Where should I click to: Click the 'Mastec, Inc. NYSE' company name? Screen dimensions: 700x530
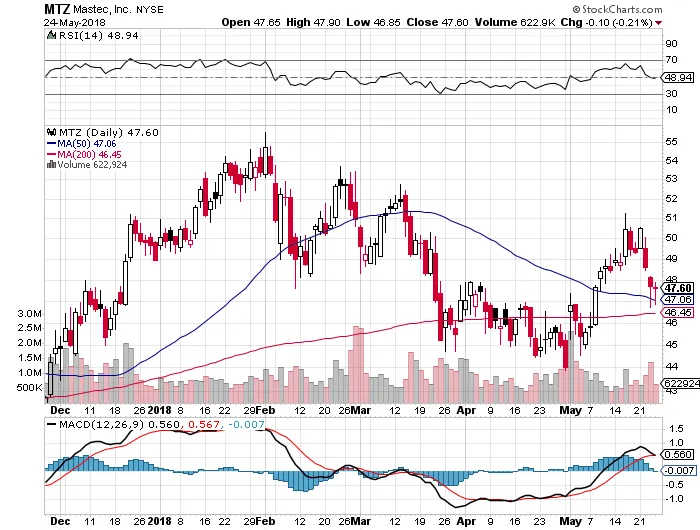118,9
